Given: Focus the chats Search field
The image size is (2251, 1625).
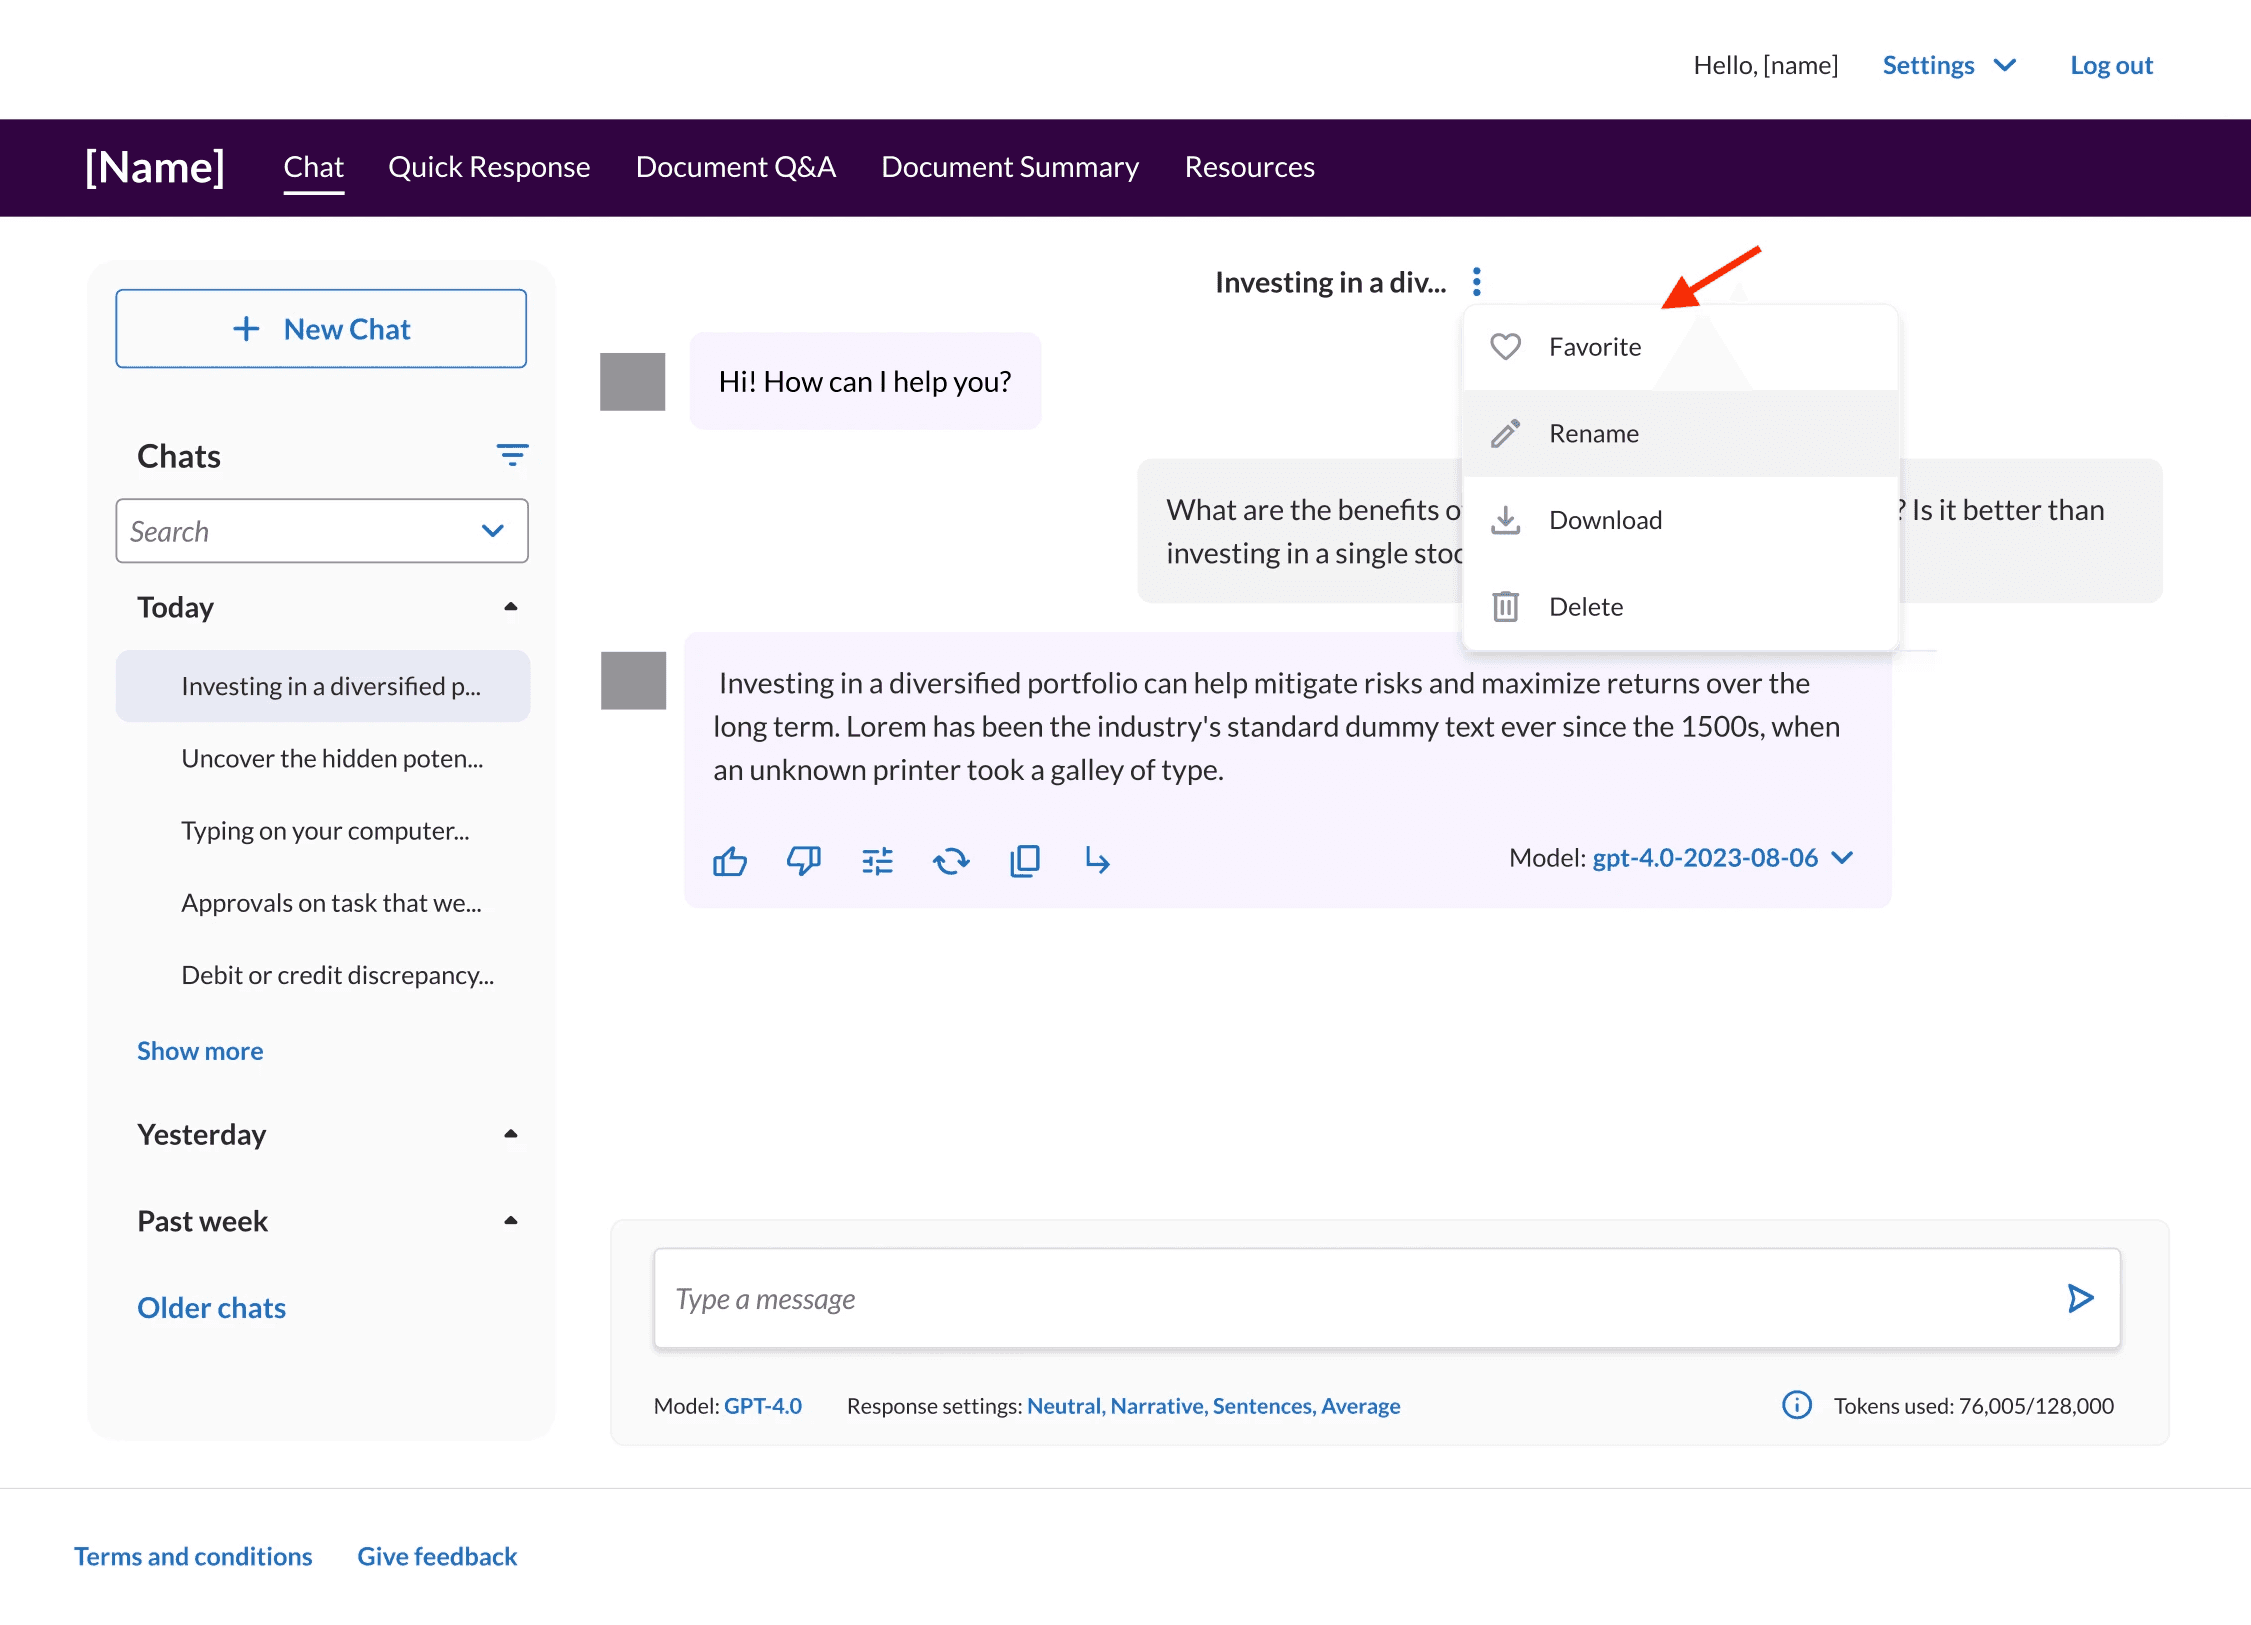Looking at the screenshot, I should [321, 531].
